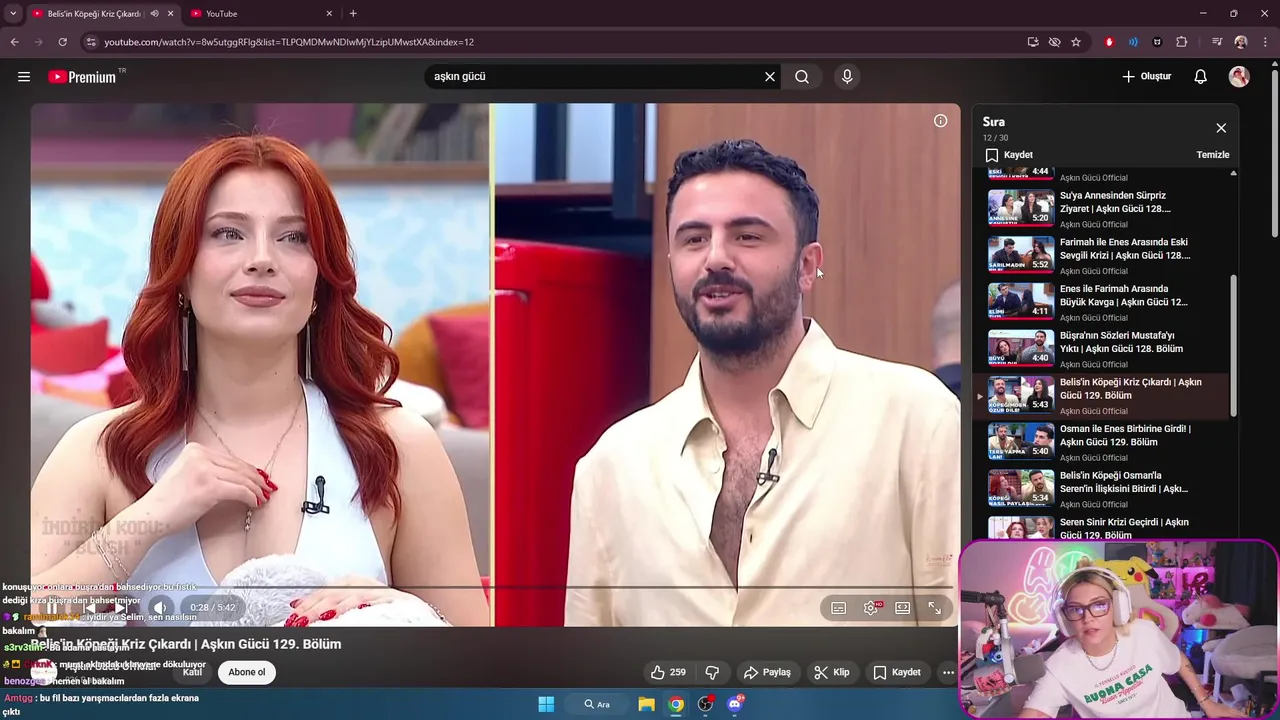Dislike the video with thumbs down
Screen dimensions: 1280x720
713,672
